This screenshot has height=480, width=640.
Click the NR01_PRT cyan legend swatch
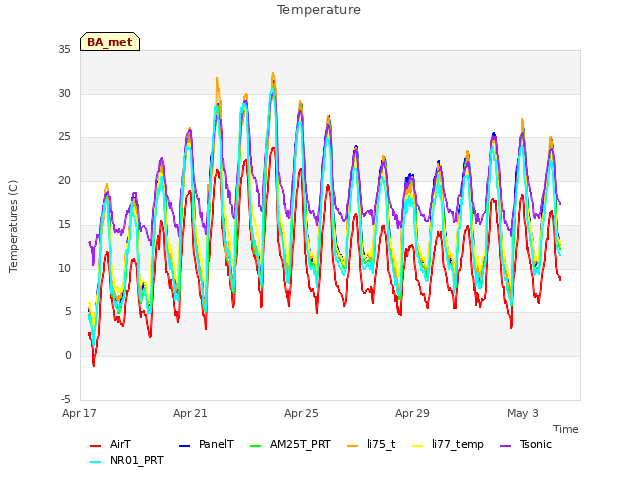pos(95,462)
